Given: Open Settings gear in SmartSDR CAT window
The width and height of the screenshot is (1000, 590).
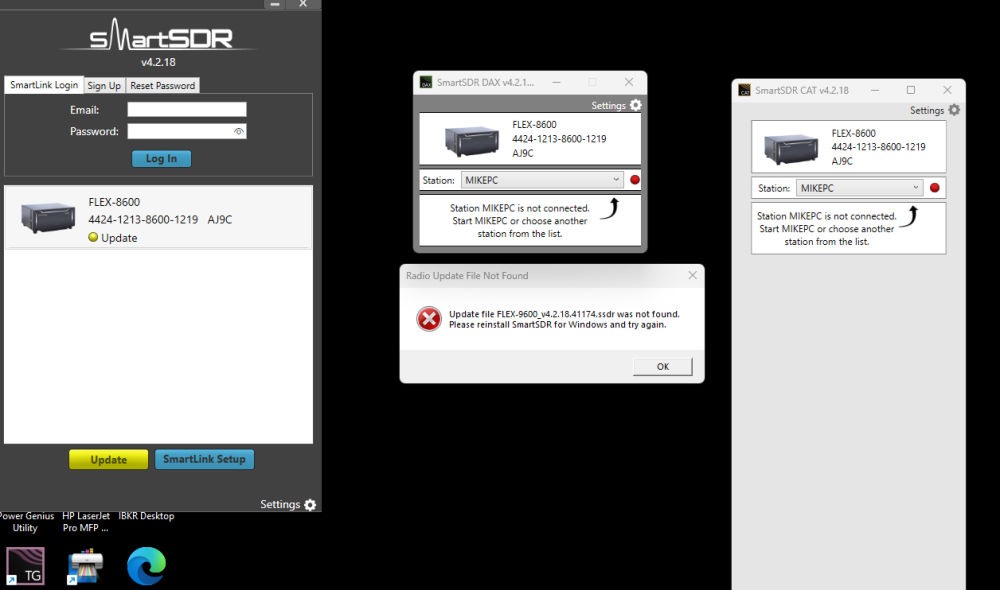Looking at the screenshot, I should tap(954, 110).
